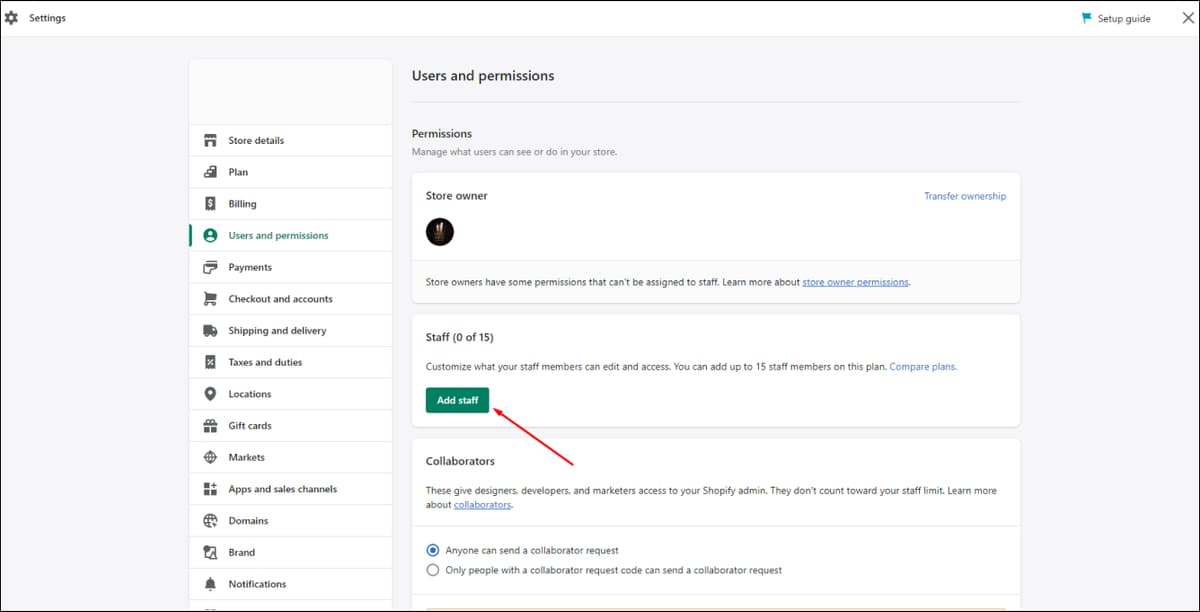Screen dimensions: 1200x612
Task: Click the Collaborators heading
Action: [x=460, y=461]
